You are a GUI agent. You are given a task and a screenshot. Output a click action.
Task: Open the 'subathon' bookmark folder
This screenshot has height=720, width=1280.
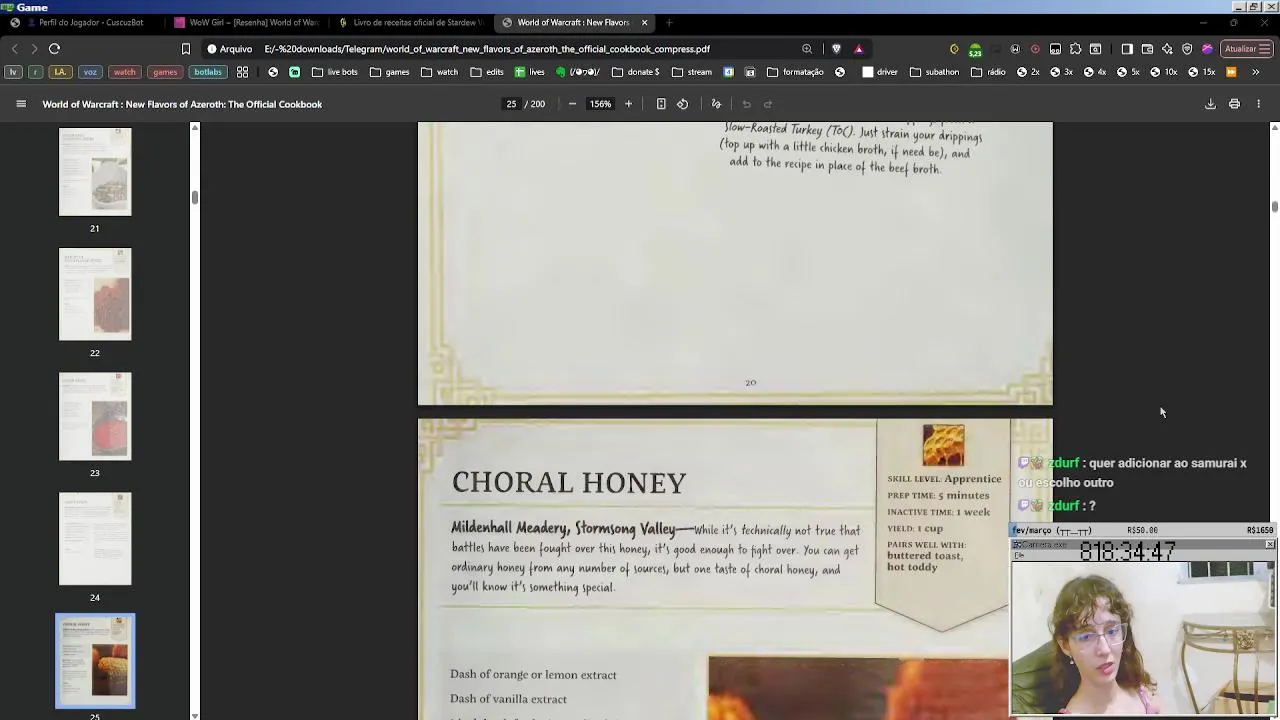click(x=934, y=72)
